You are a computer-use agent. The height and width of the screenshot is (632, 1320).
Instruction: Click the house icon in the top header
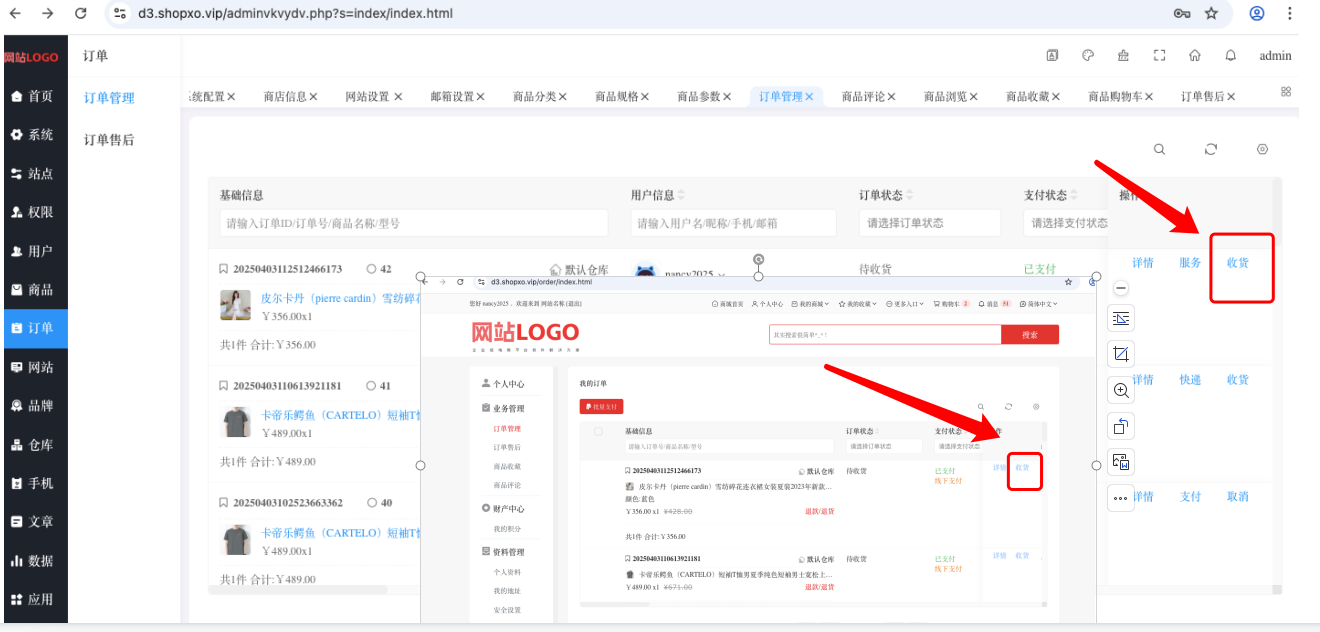tap(1195, 56)
